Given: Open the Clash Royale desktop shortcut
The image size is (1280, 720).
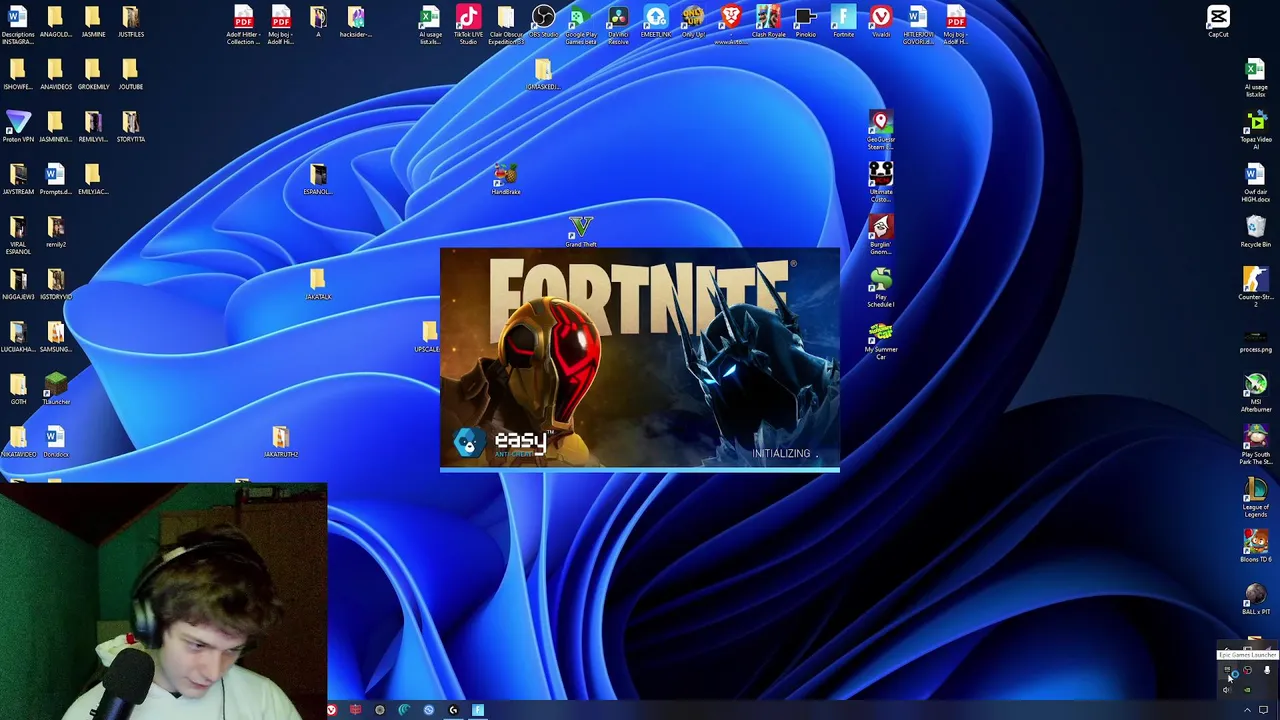Looking at the screenshot, I should tap(768, 22).
